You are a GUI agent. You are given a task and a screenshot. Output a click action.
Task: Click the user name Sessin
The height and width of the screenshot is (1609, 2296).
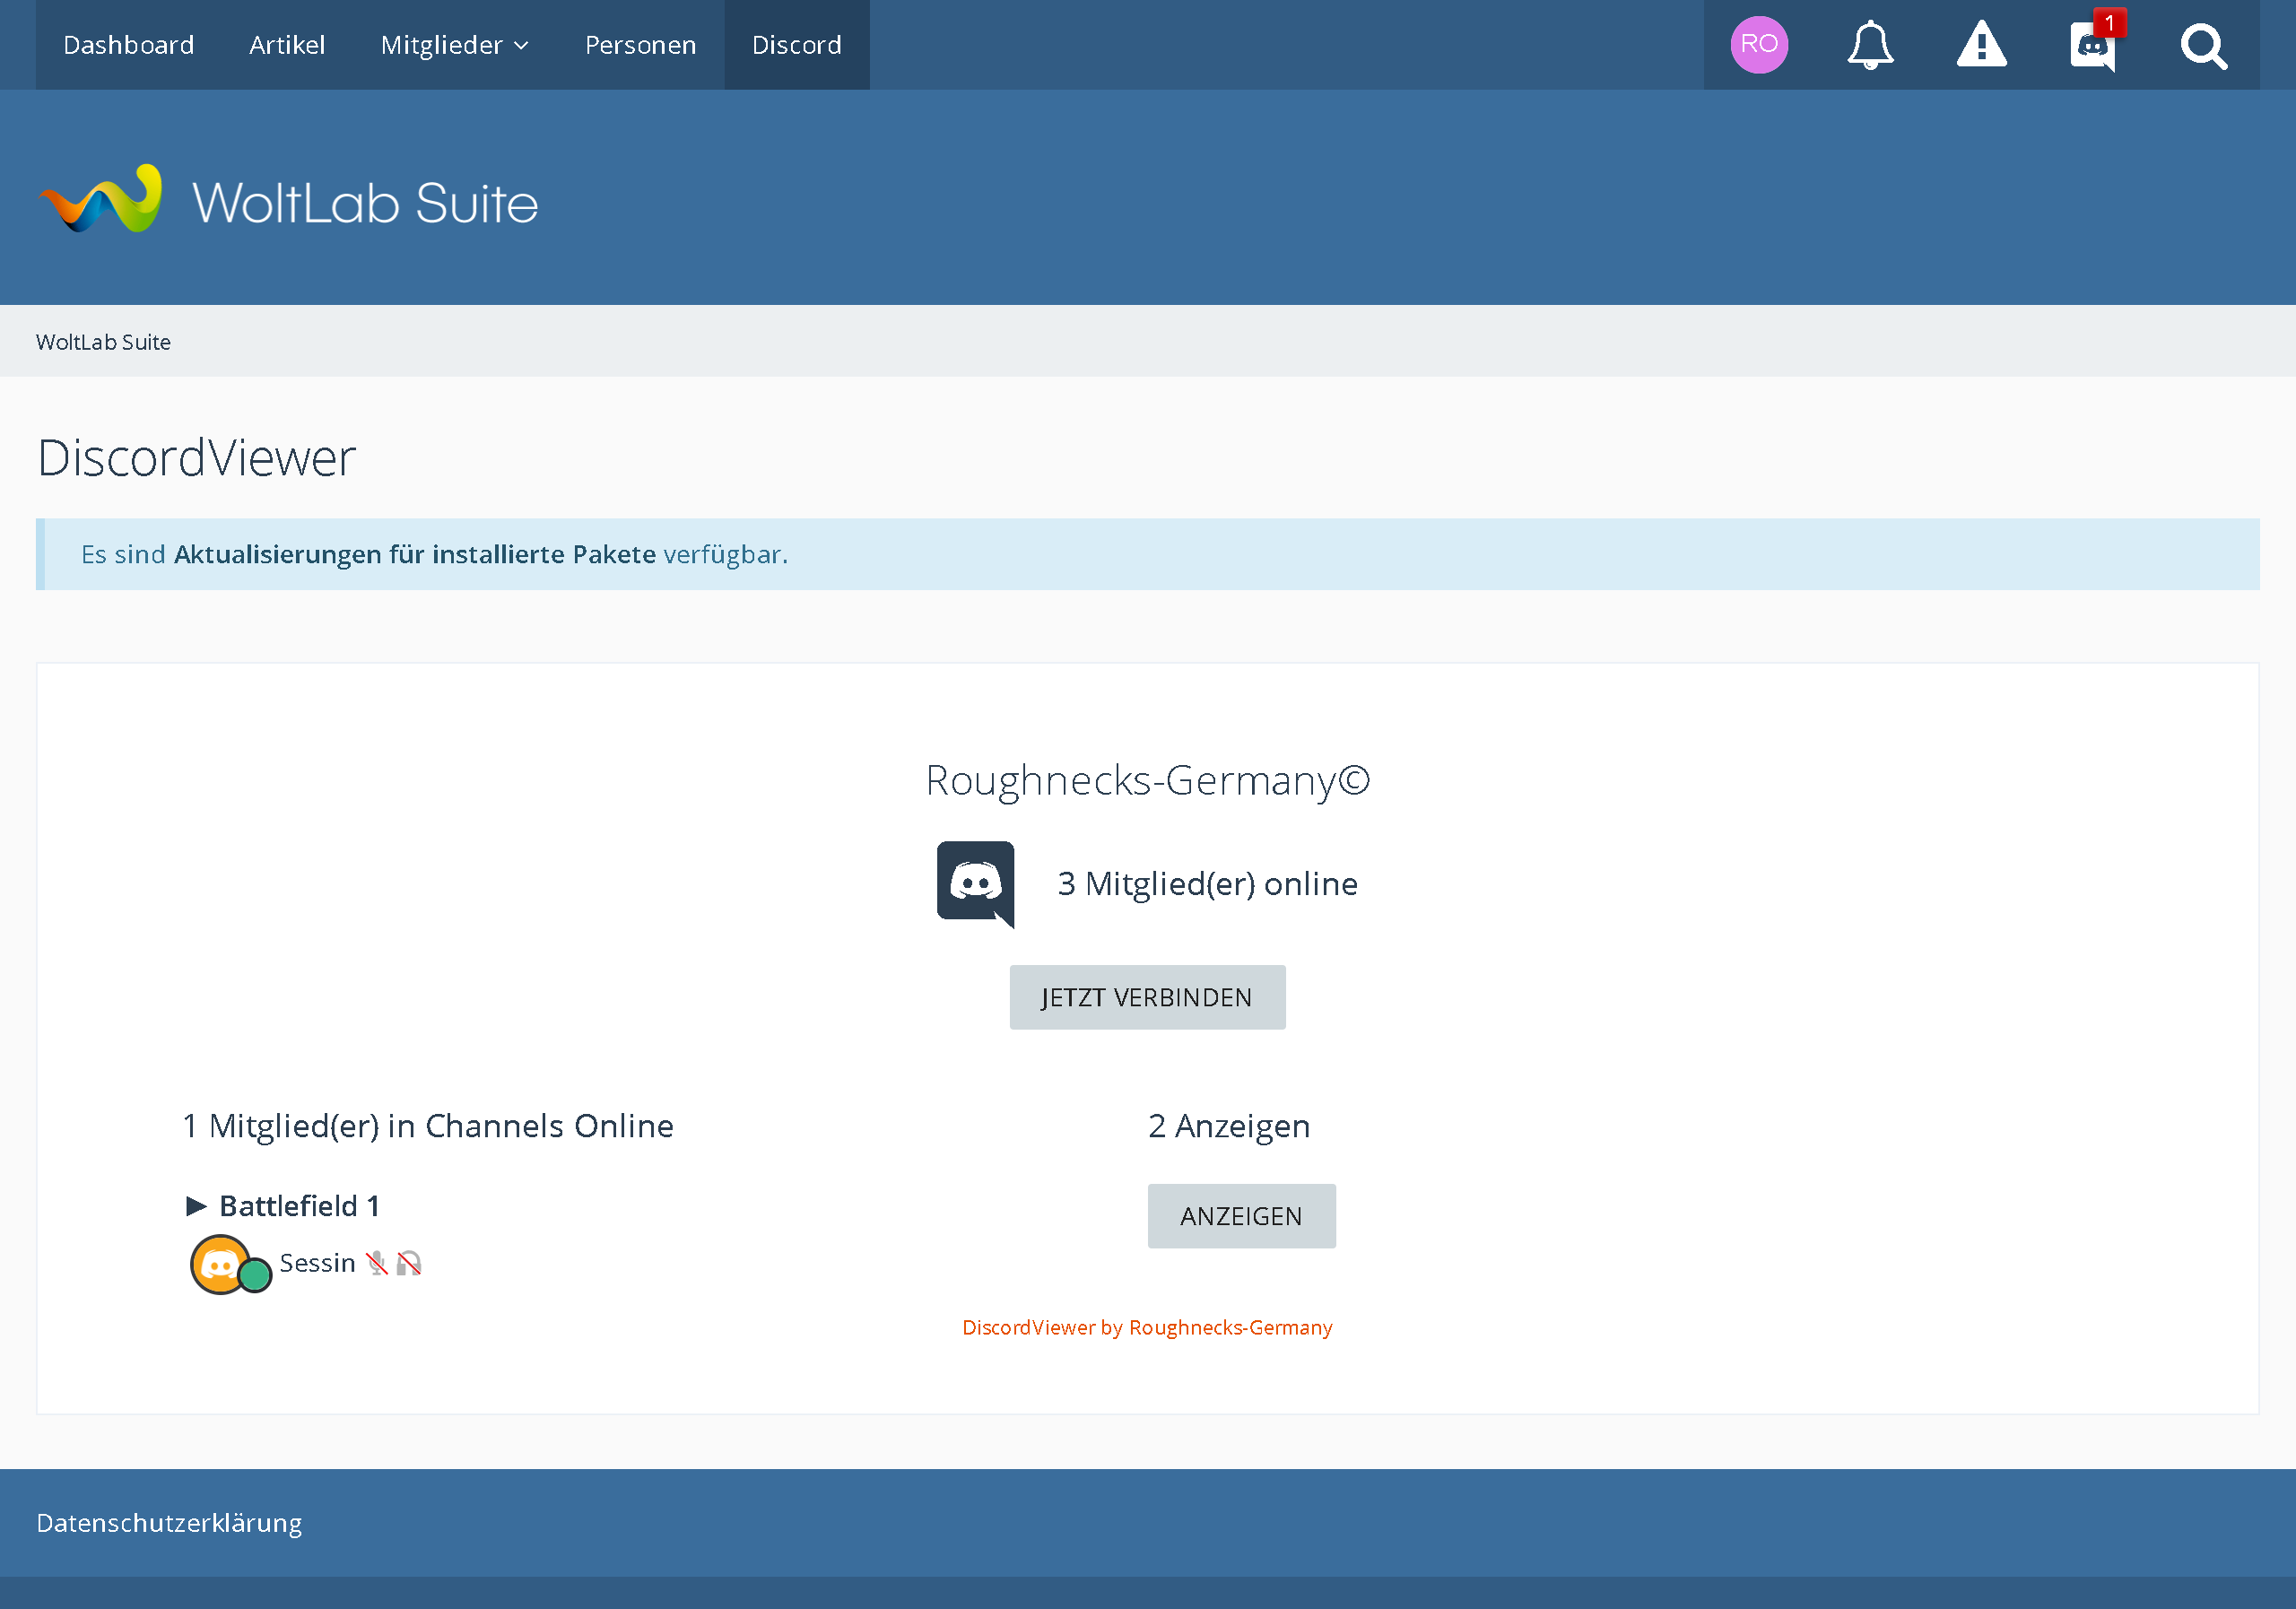pos(317,1263)
